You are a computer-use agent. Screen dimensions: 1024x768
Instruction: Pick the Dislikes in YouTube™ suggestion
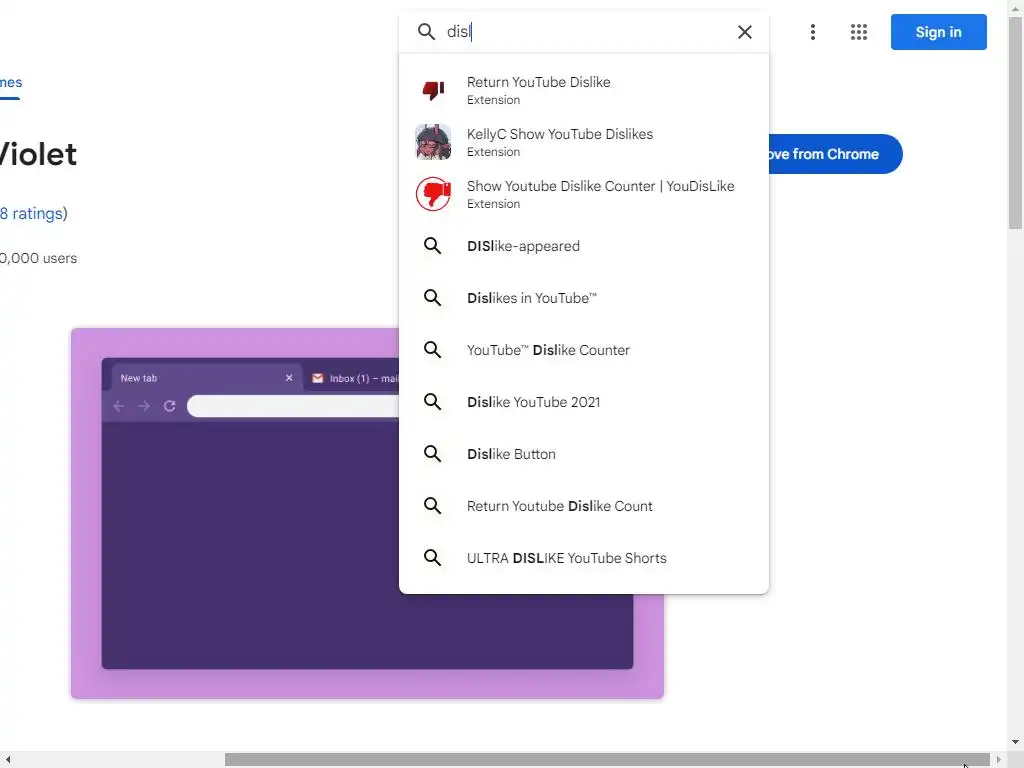click(x=584, y=298)
